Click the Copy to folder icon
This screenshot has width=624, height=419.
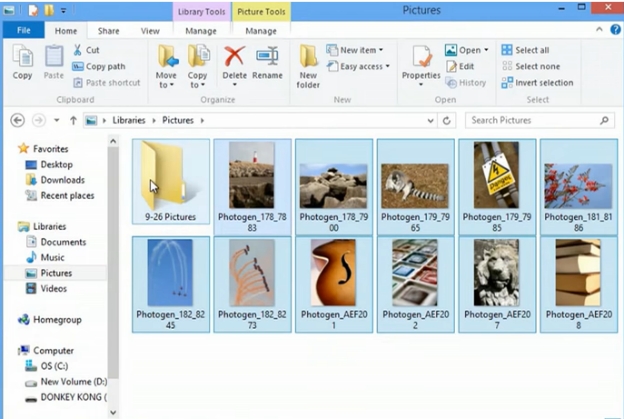coord(198,56)
